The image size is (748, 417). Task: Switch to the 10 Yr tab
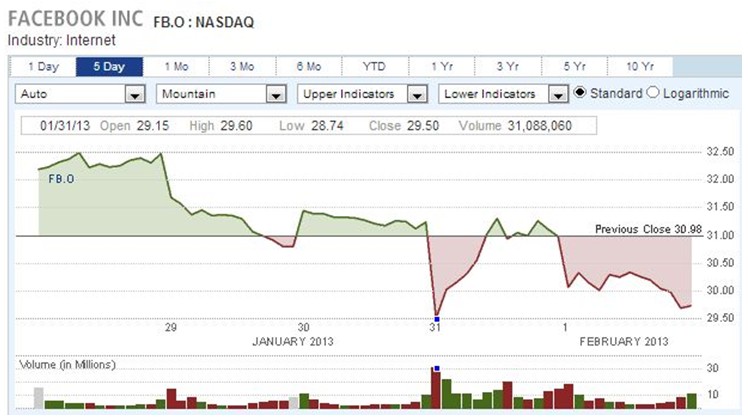click(x=640, y=66)
